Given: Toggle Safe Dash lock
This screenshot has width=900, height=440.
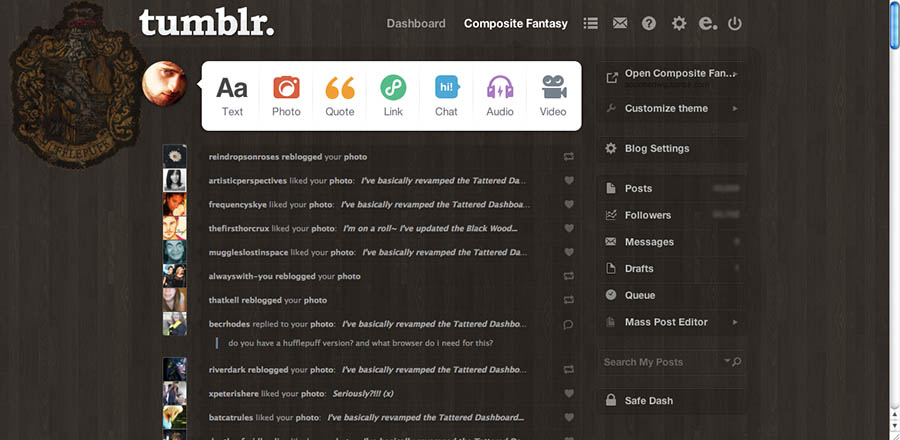Looking at the screenshot, I should [611, 400].
